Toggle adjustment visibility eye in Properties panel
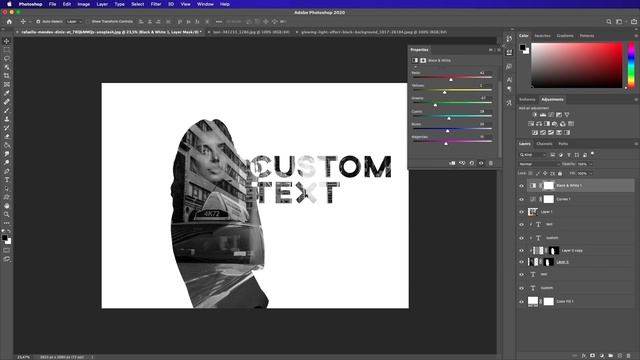640x360 pixels. pyautogui.click(x=481, y=163)
